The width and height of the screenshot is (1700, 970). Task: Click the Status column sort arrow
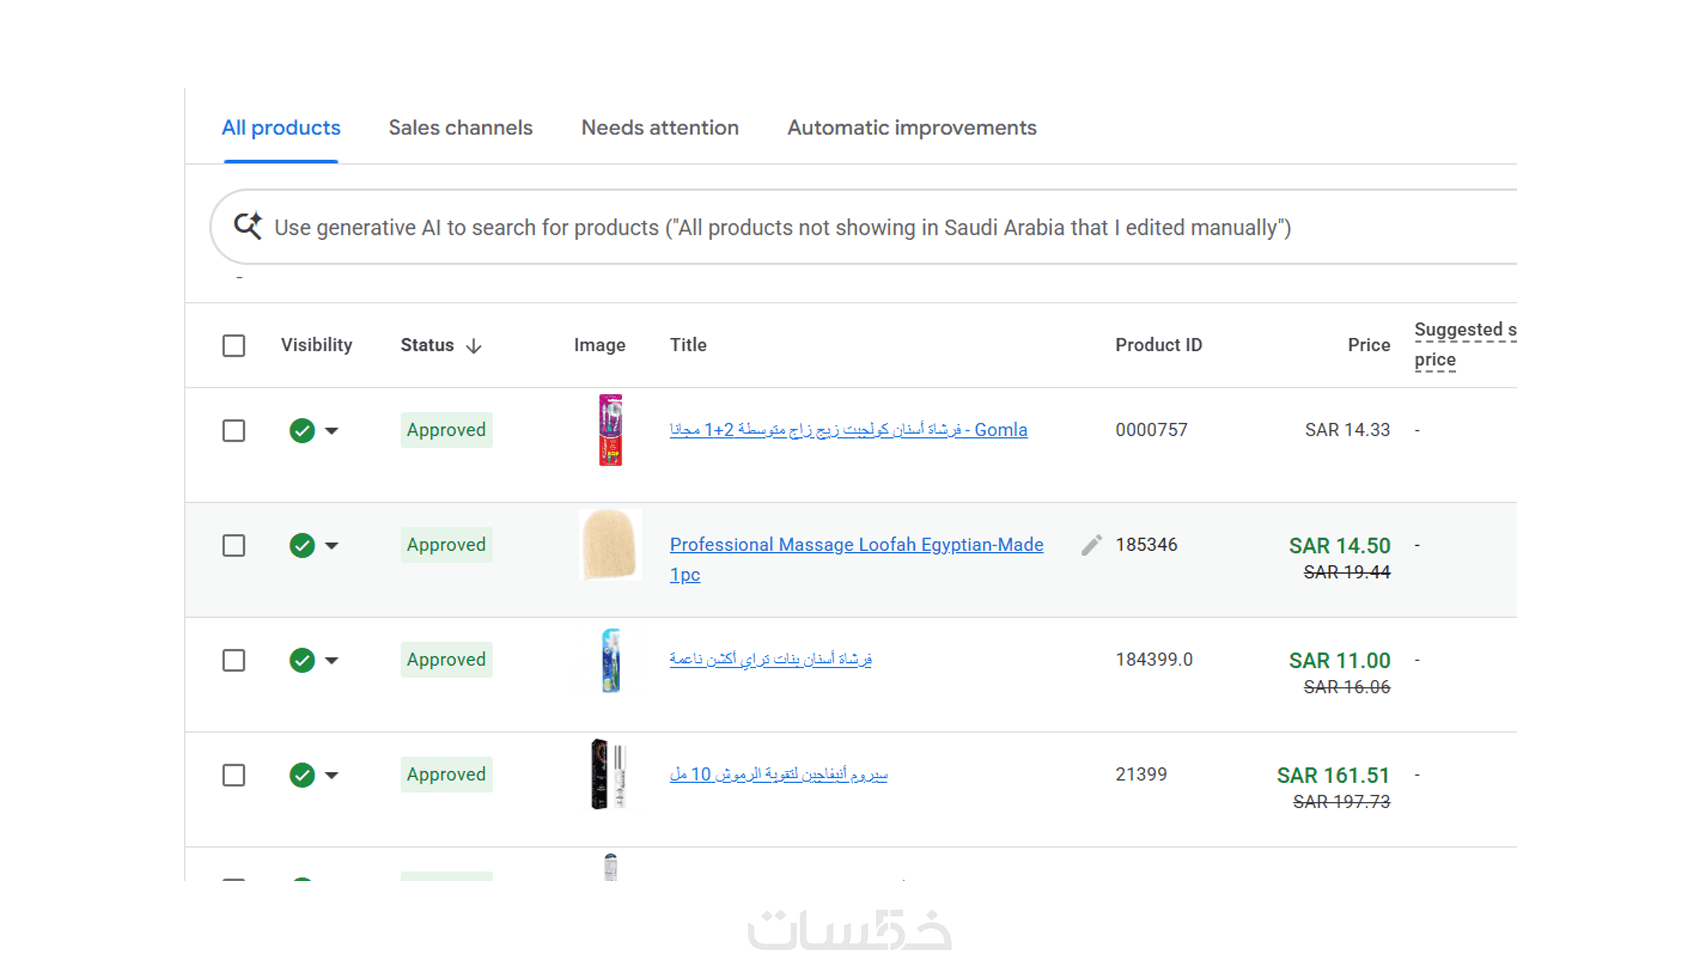(474, 346)
